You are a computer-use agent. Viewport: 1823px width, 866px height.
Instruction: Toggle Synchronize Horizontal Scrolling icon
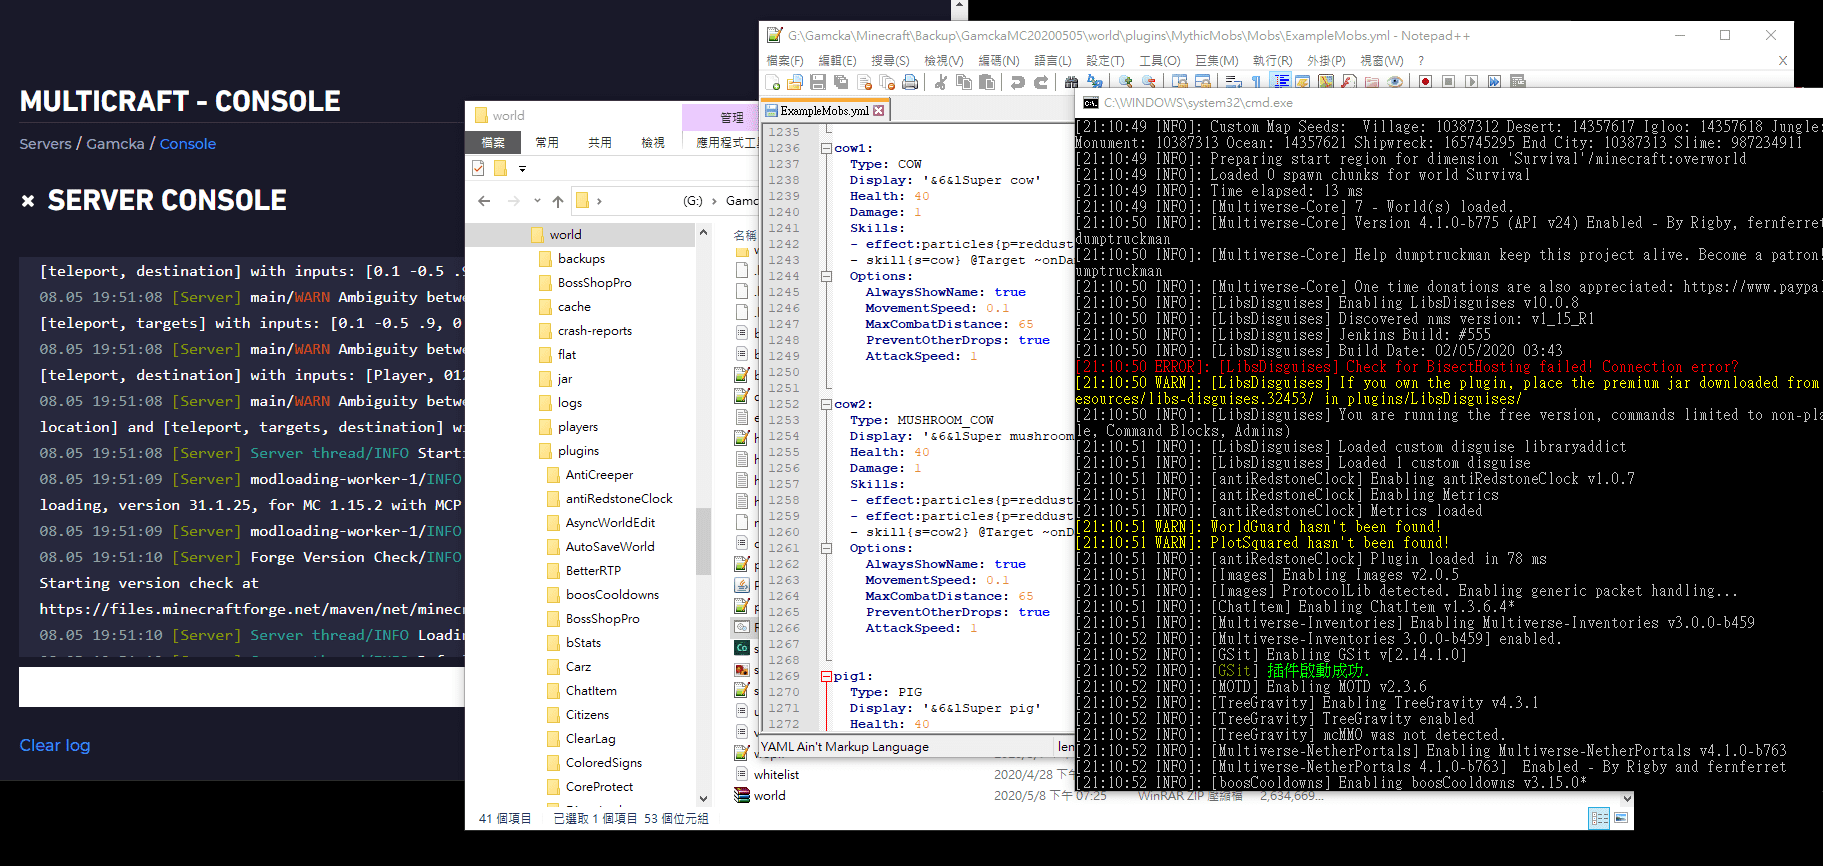coord(1202,82)
